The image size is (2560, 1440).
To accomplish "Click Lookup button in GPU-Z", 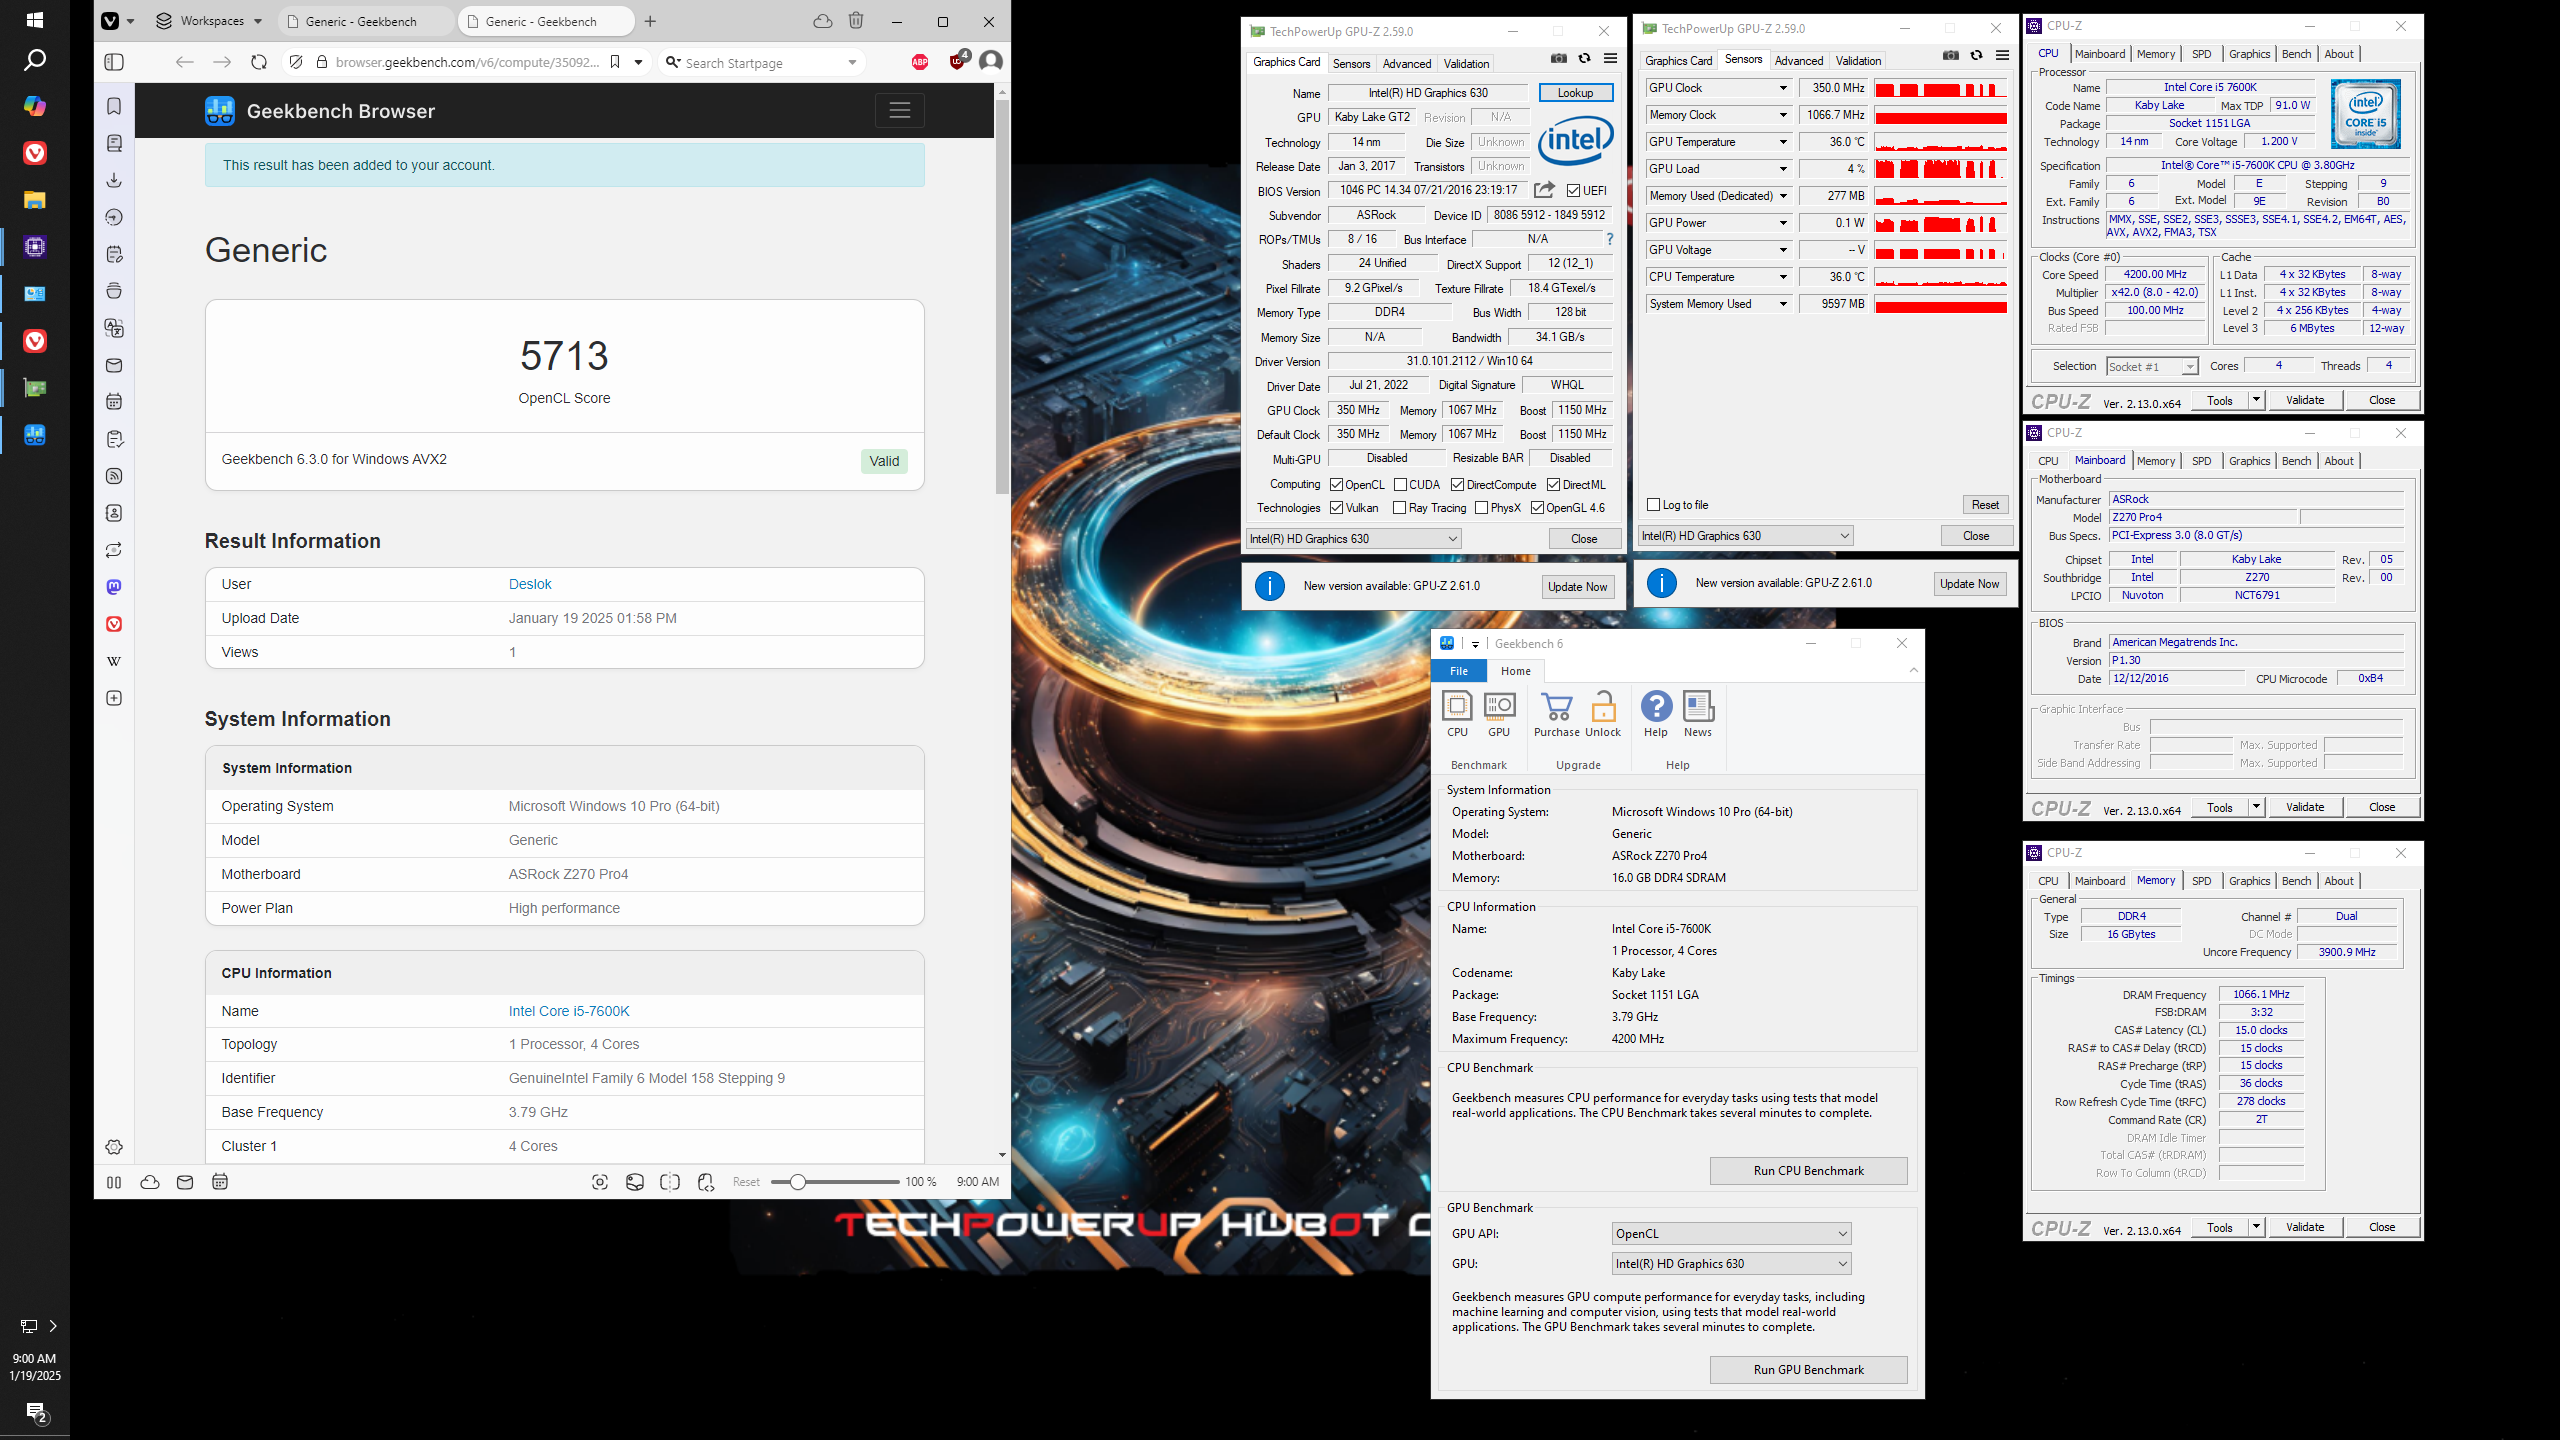I will point(1575,93).
